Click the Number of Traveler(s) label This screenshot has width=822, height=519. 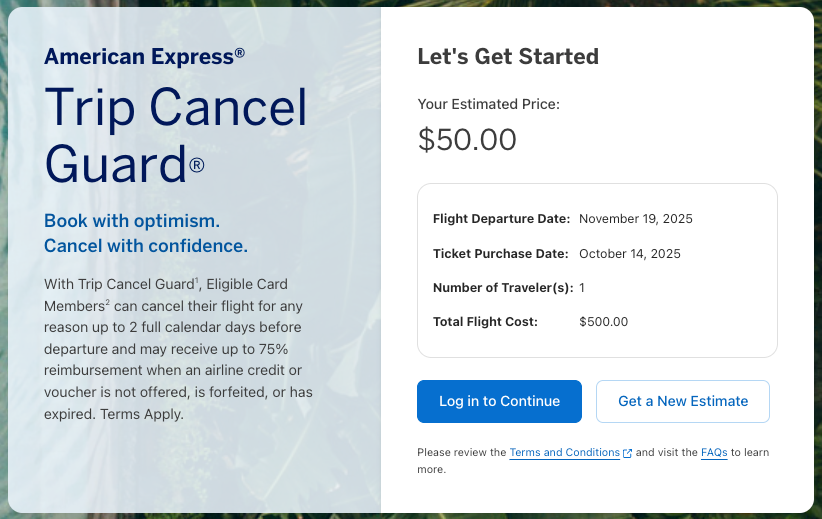[502, 288]
